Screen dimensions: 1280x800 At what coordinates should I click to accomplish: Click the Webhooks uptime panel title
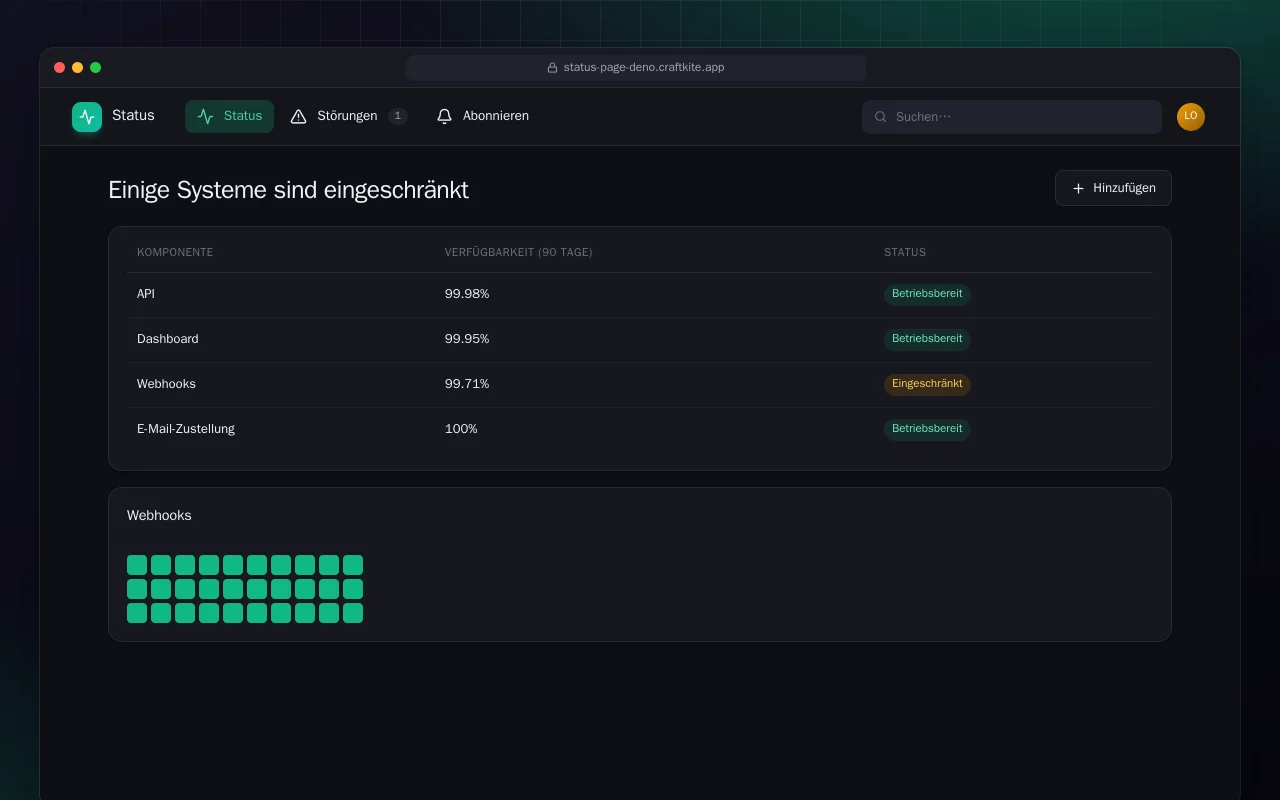coord(159,516)
